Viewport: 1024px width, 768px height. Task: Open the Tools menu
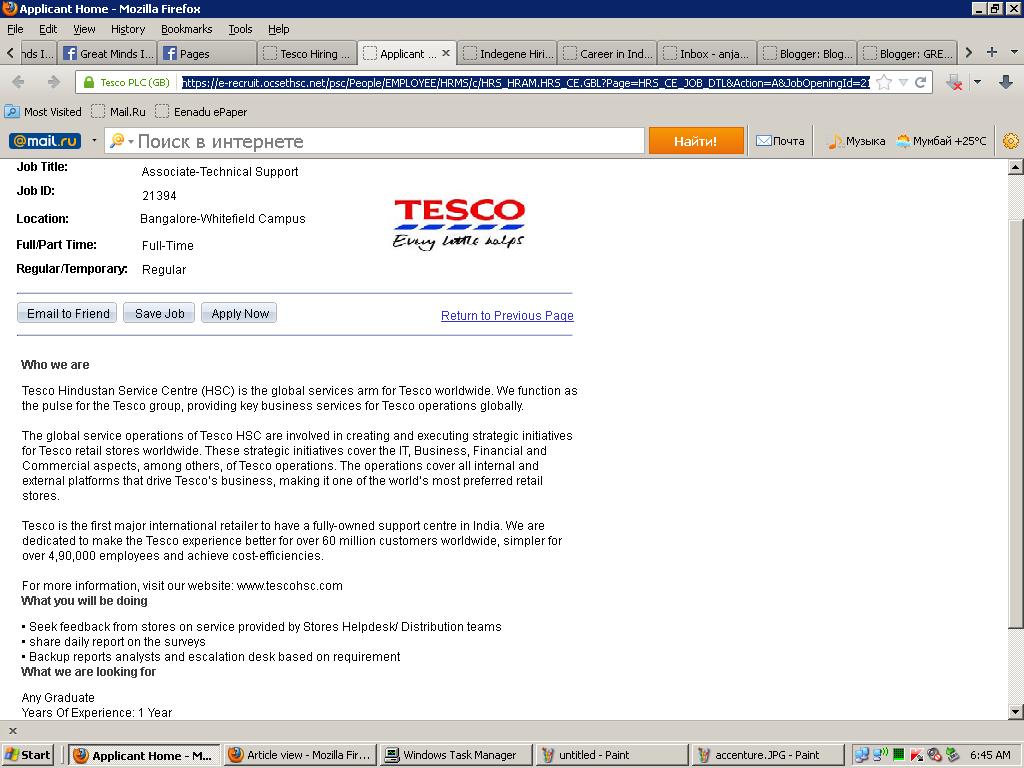coord(240,29)
